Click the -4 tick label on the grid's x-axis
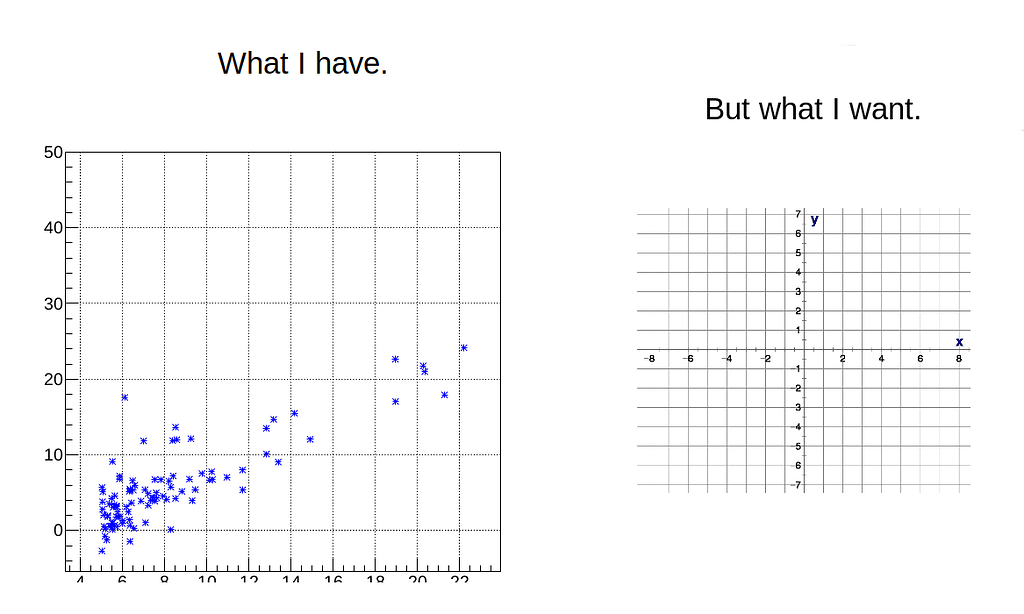 click(x=727, y=358)
